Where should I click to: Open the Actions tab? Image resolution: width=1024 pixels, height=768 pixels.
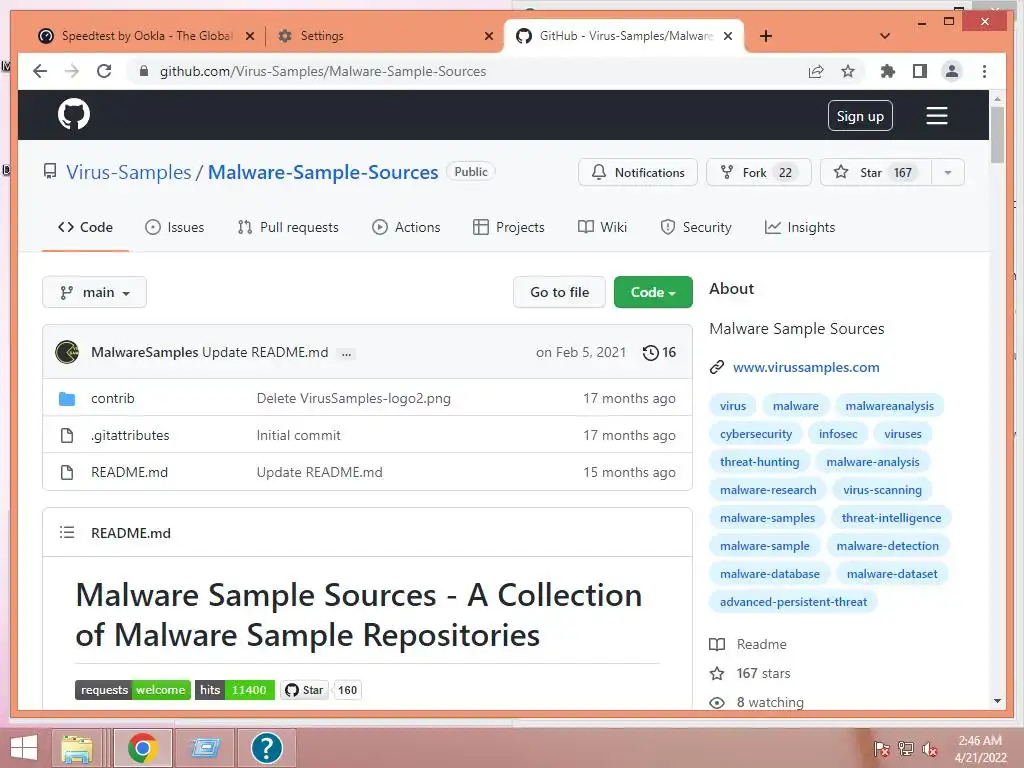(x=406, y=227)
